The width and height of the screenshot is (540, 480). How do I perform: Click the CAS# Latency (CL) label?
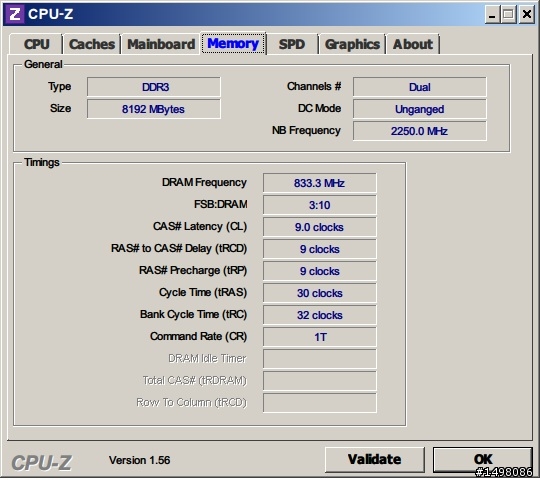coord(200,227)
